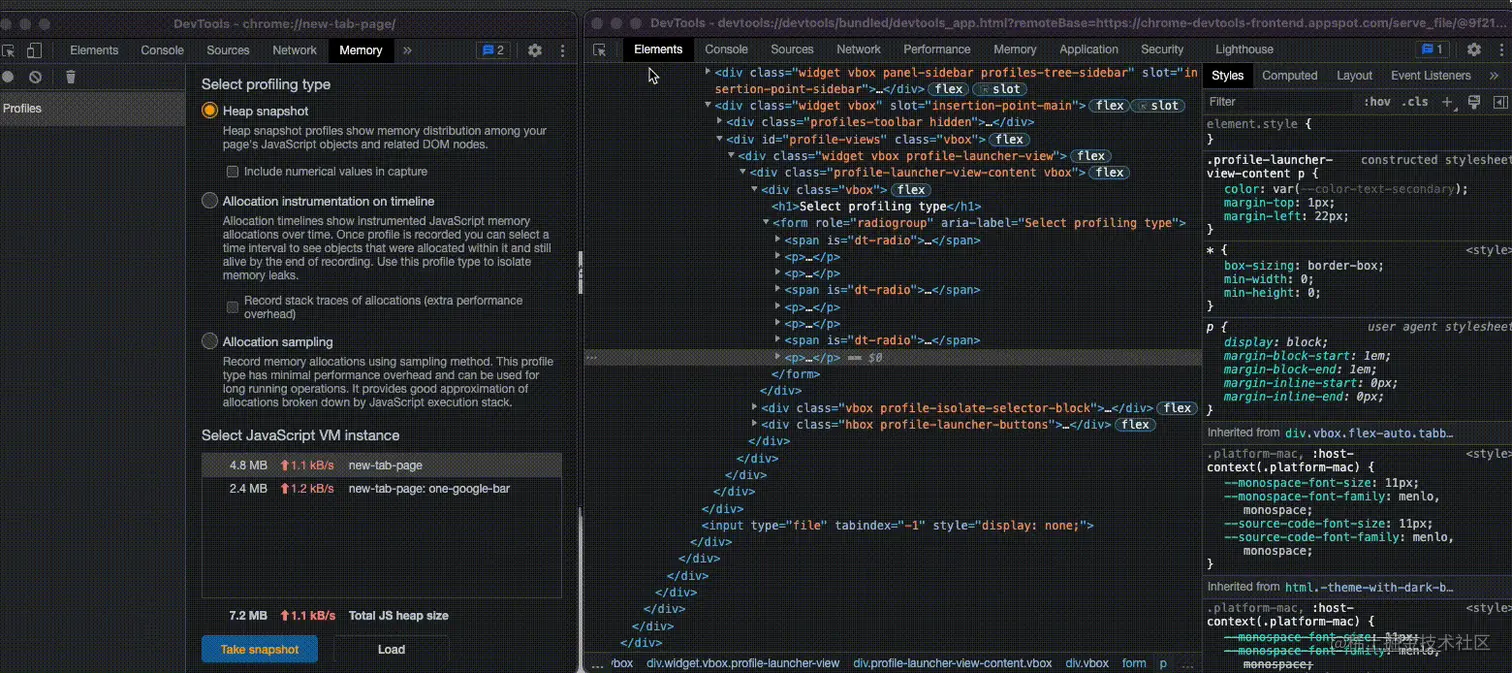Click Load button
The image size is (1512, 673).
pos(391,649)
